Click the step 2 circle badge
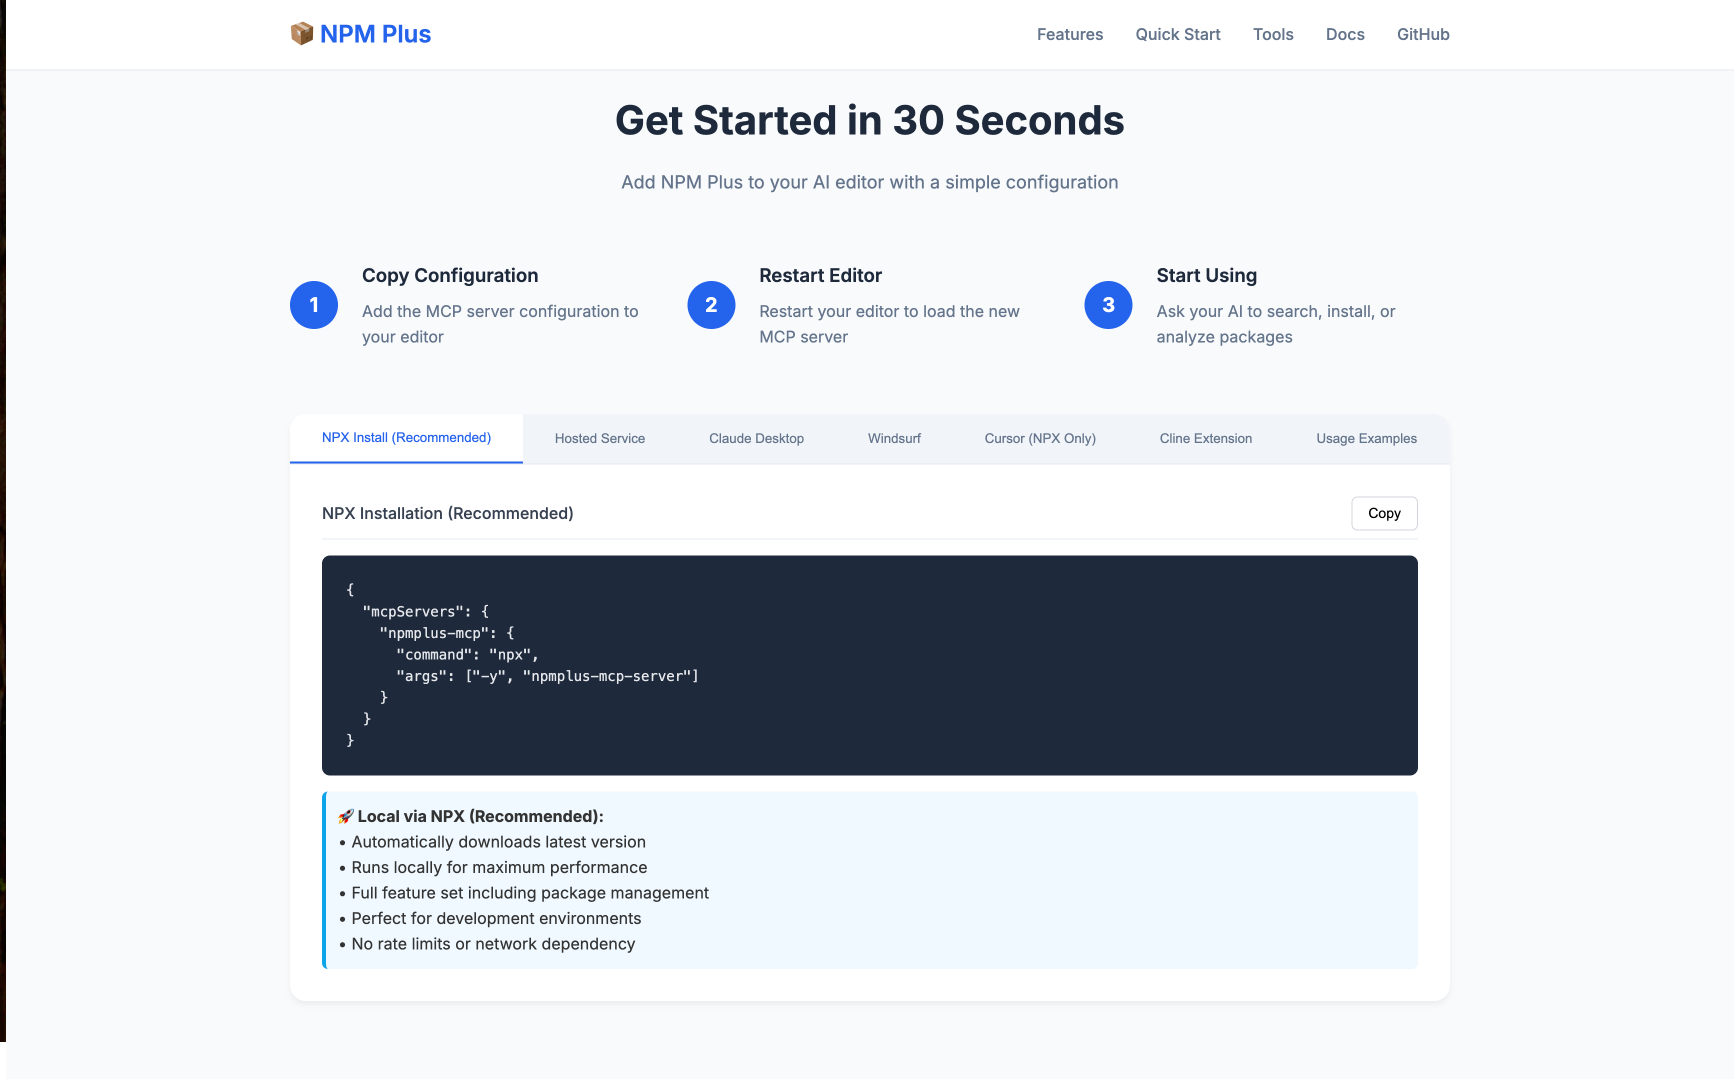 (711, 305)
